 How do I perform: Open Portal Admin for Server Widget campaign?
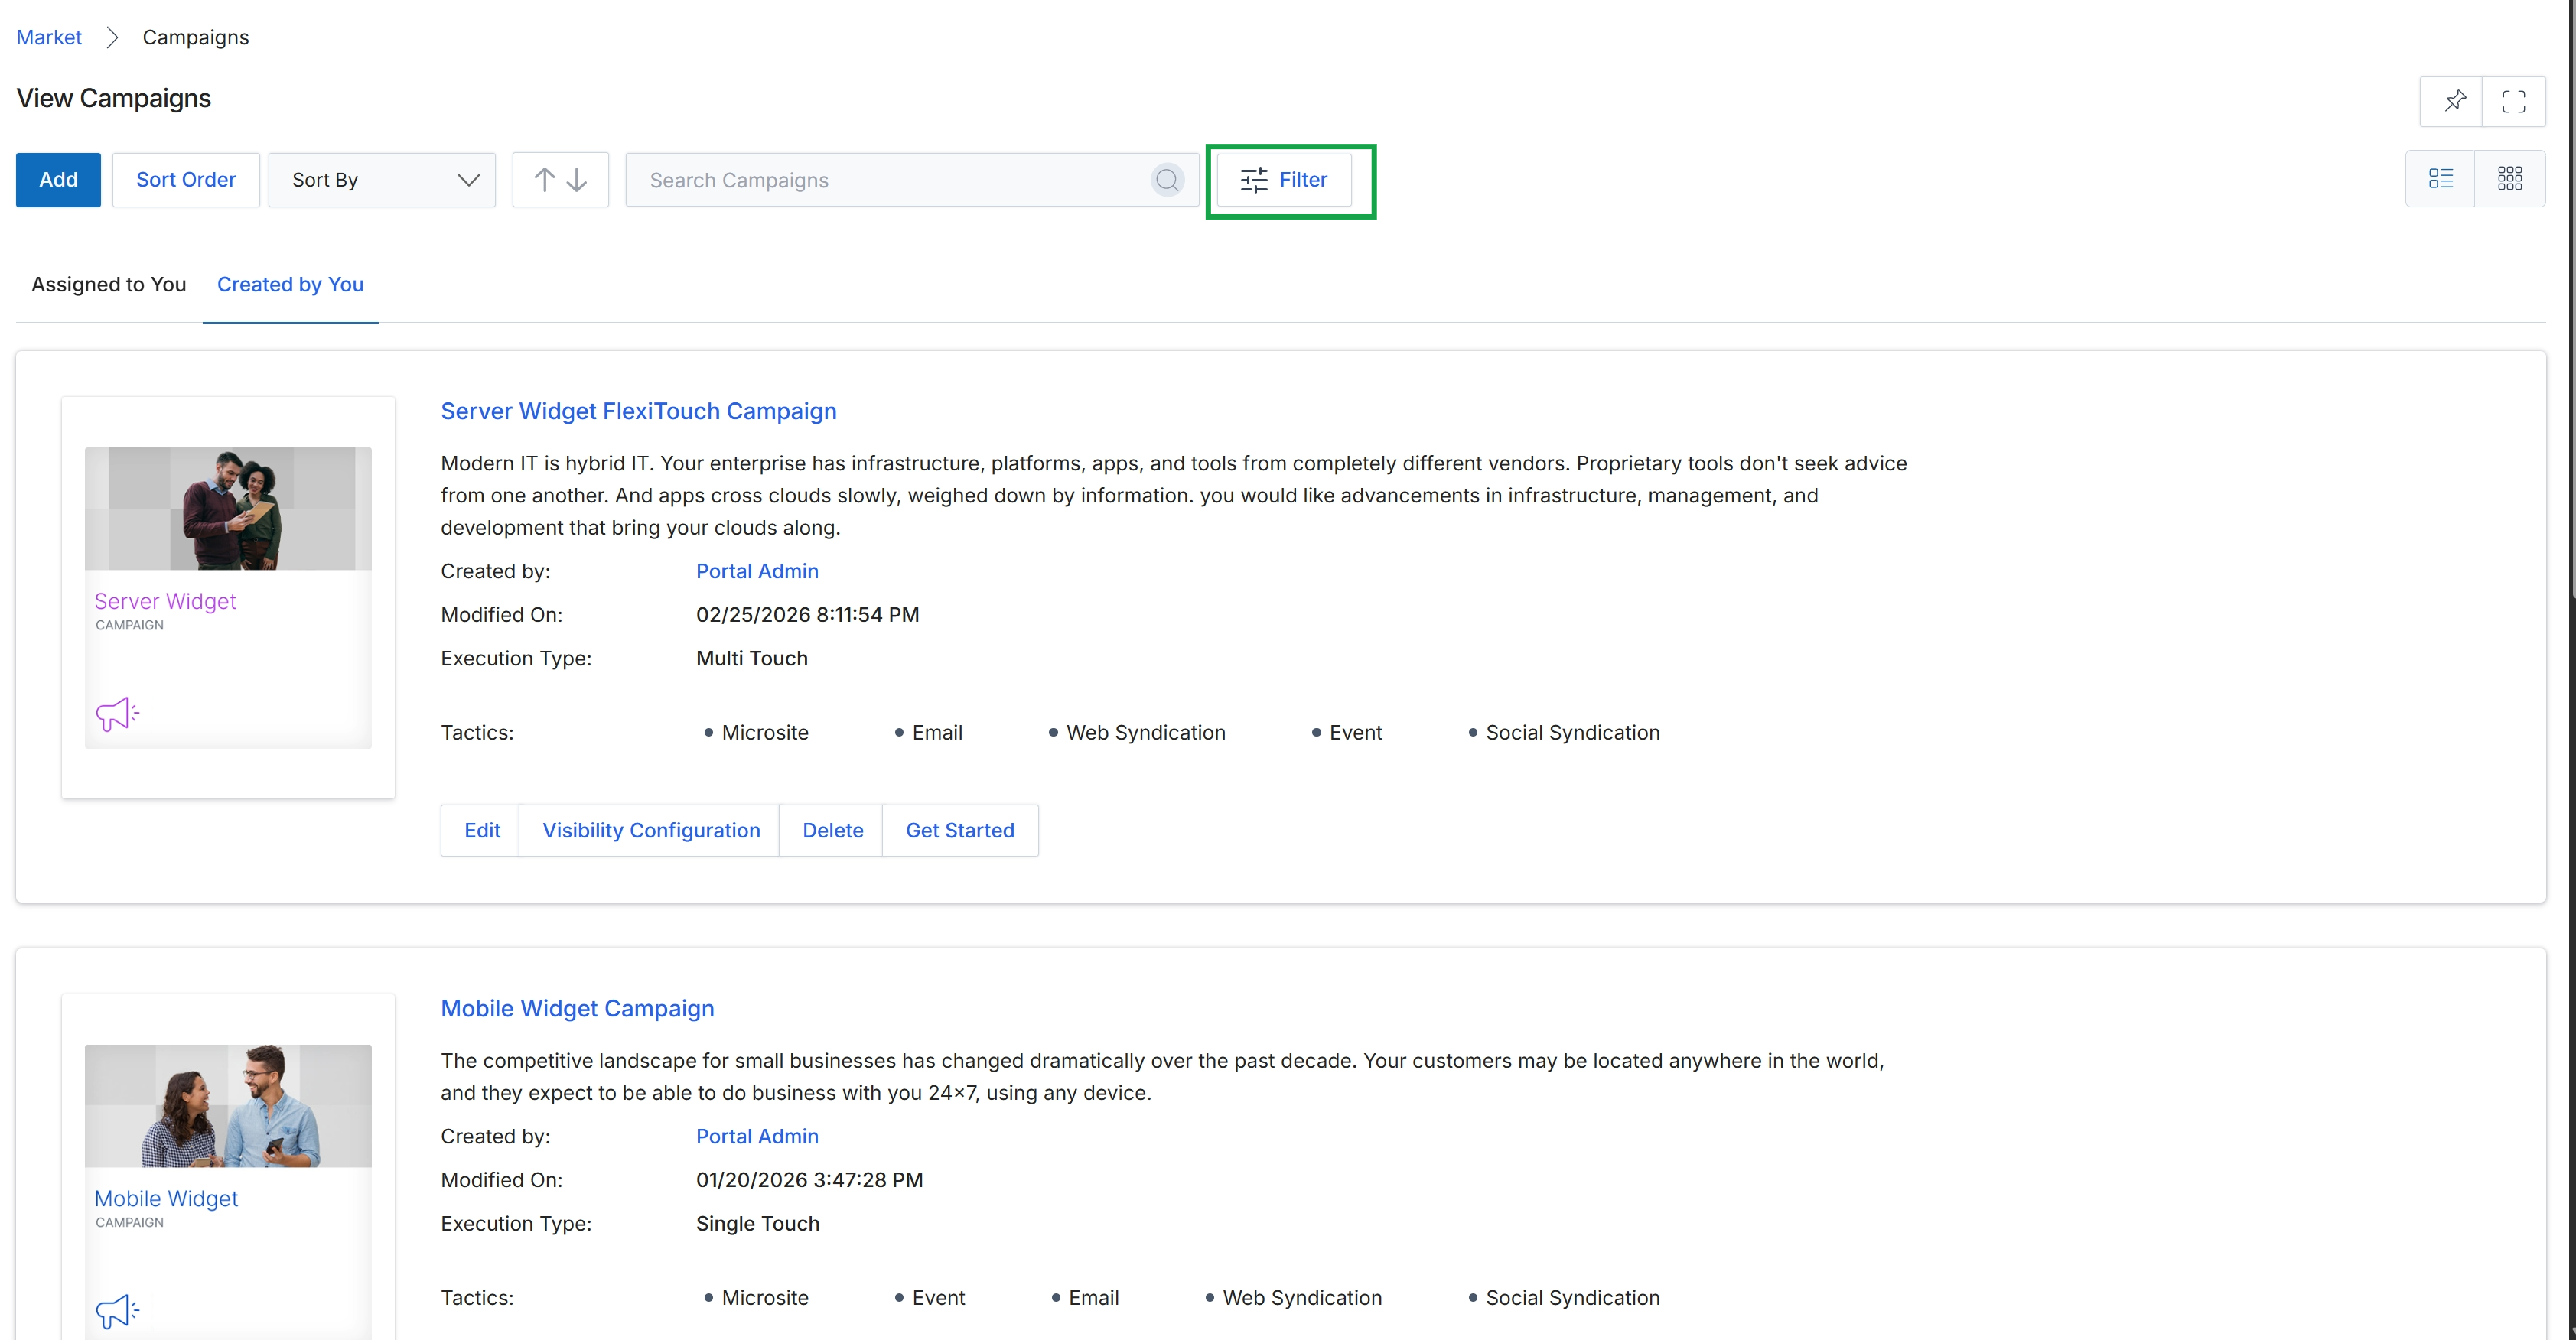point(757,571)
